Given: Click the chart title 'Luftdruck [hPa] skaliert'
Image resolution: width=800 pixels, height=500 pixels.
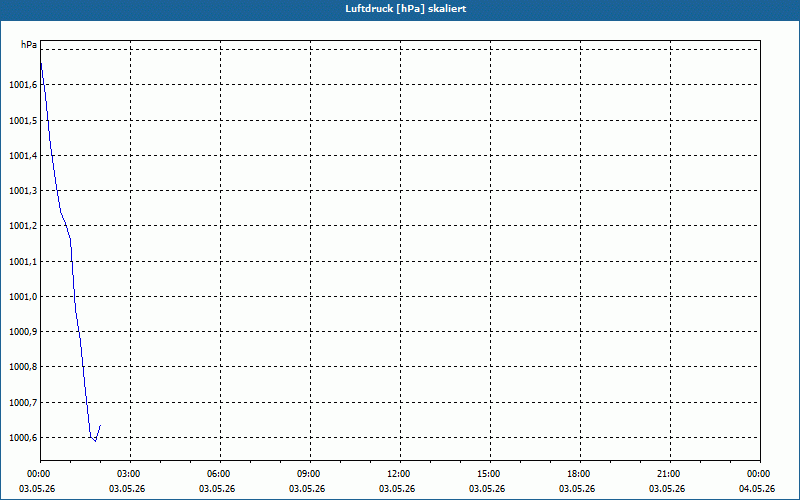Looking at the screenshot, I should pos(406,9).
